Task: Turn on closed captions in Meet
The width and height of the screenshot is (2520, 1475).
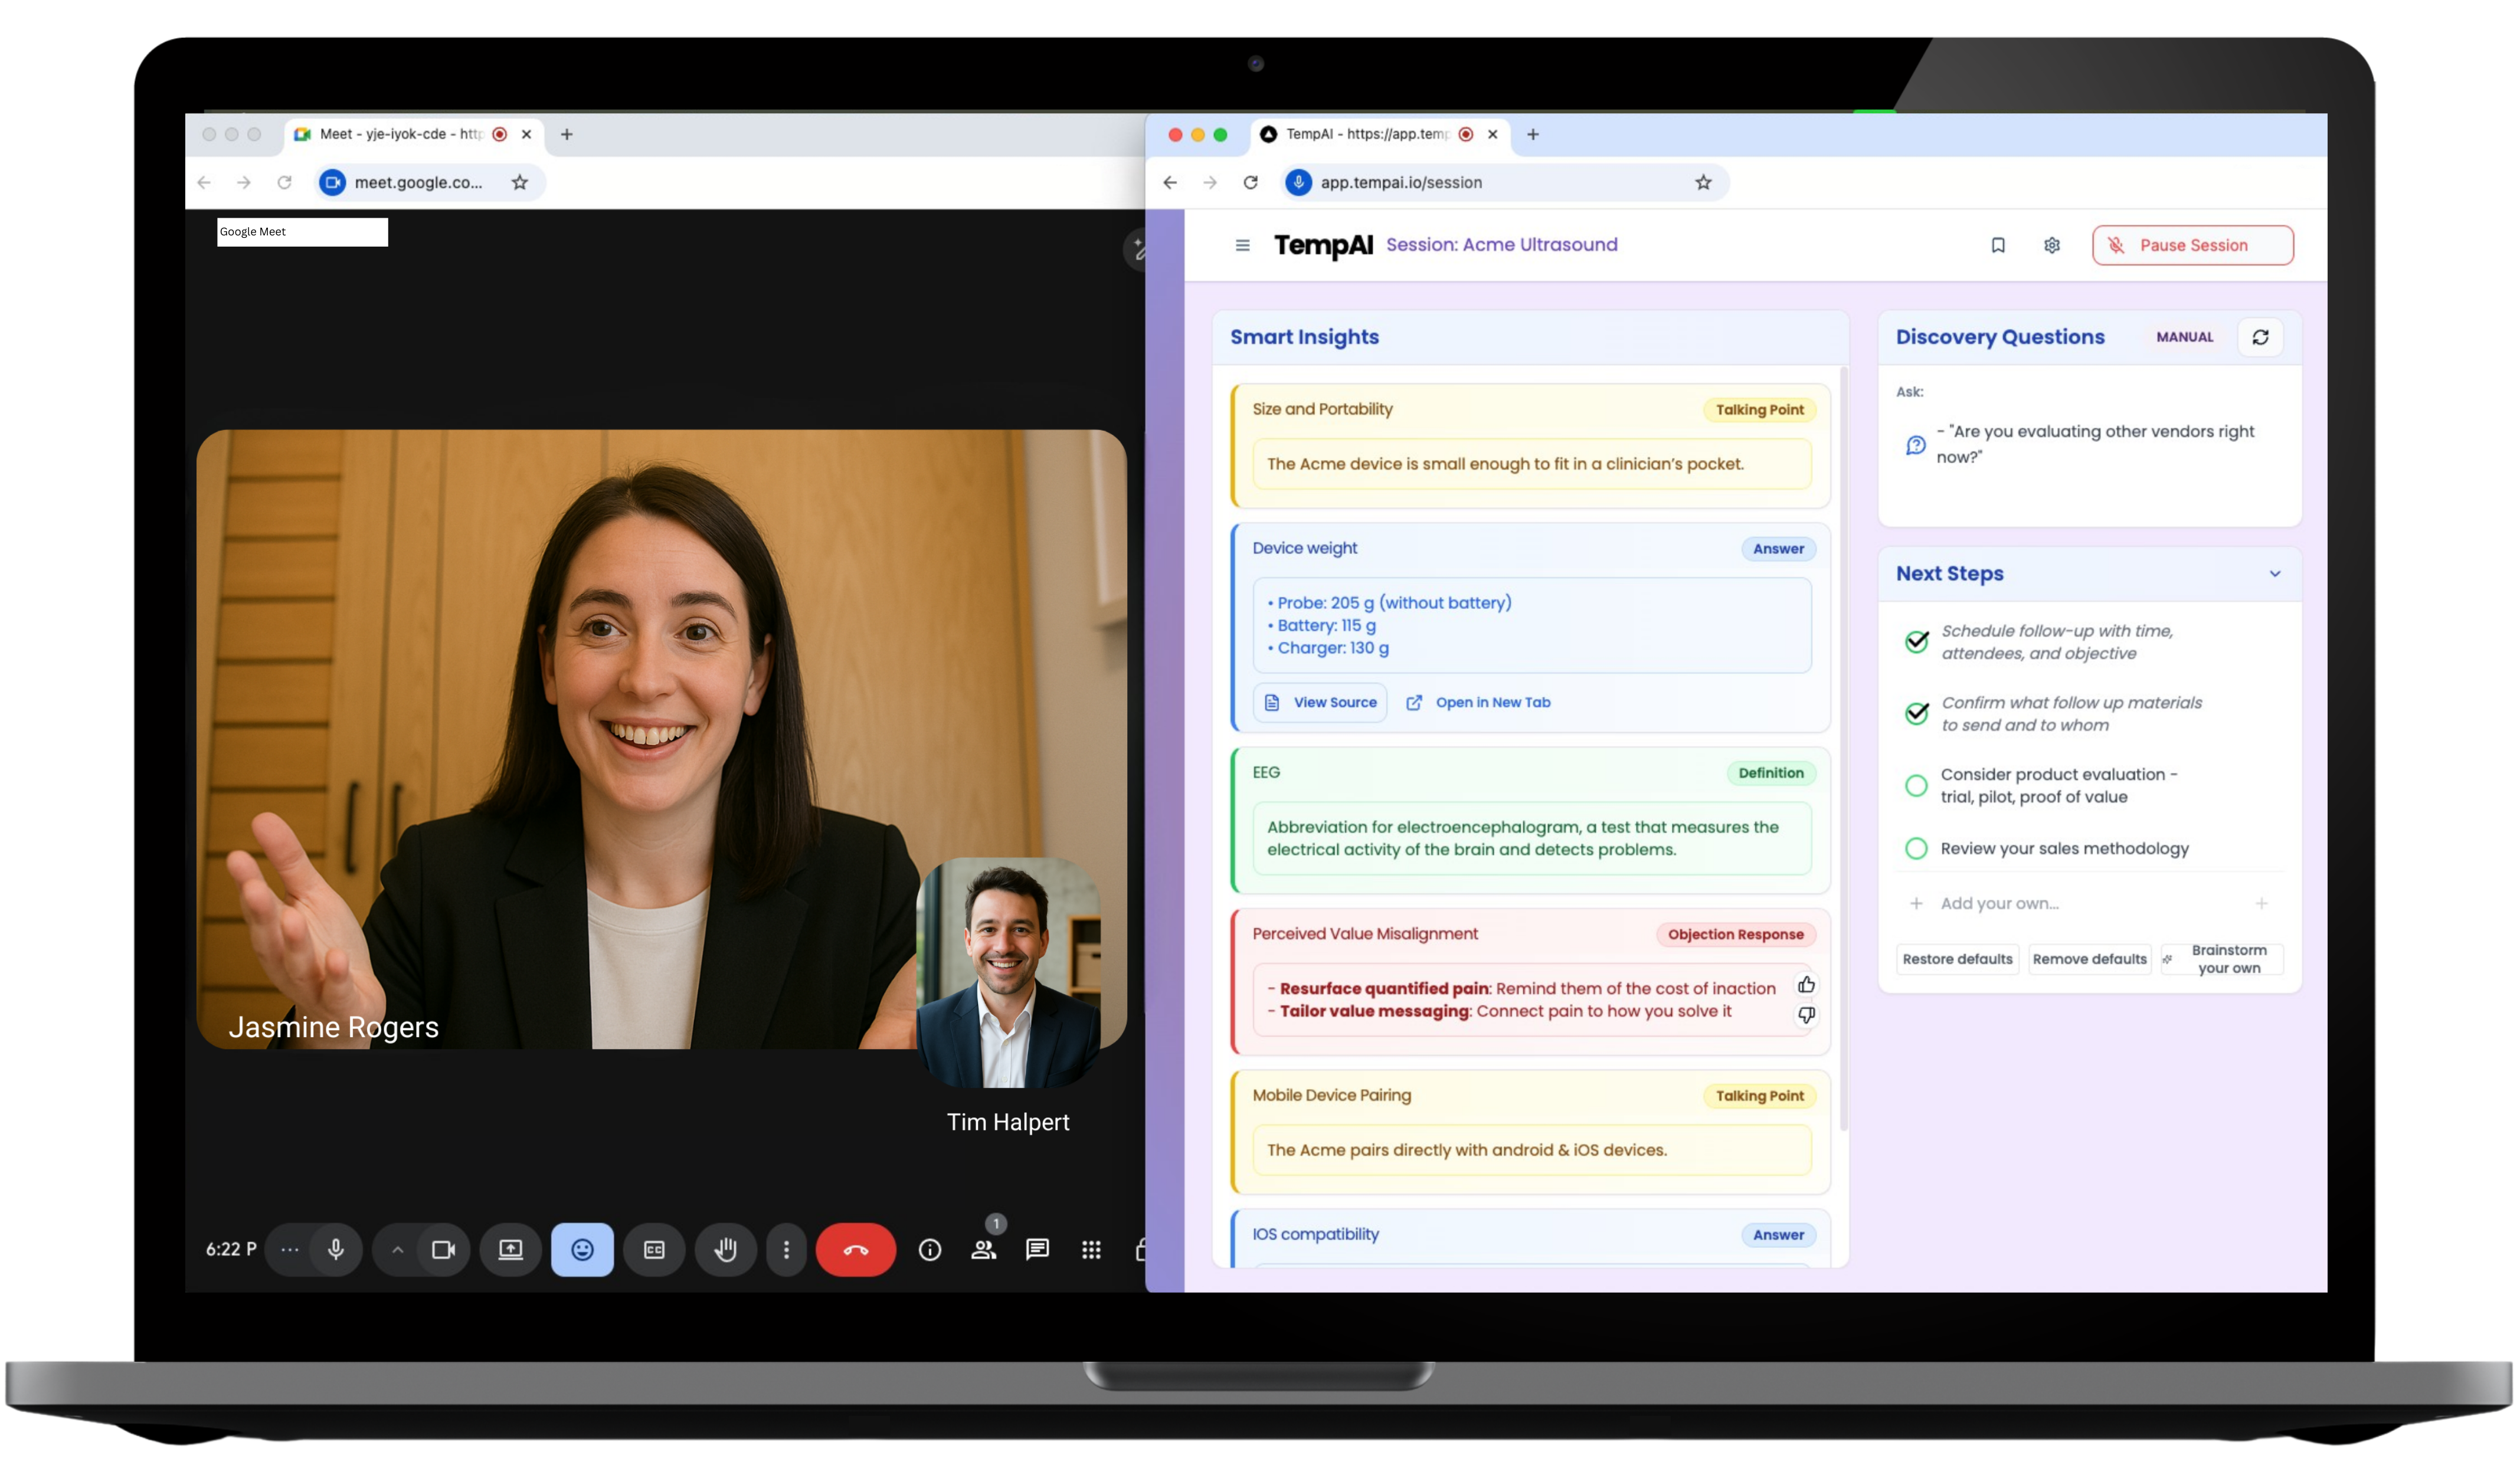Action: (654, 1249)
